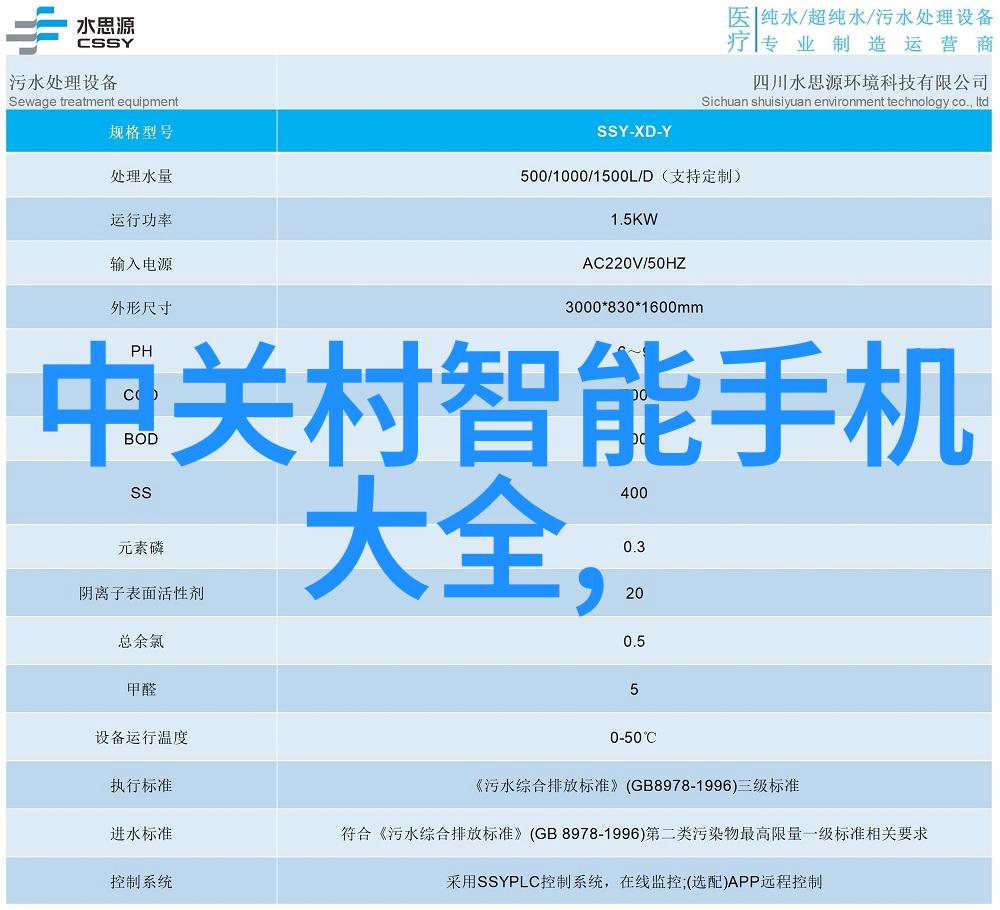Select the AC220V/50HZ value
Viewport: 1000px width, 910px height.
coord(634,263)
